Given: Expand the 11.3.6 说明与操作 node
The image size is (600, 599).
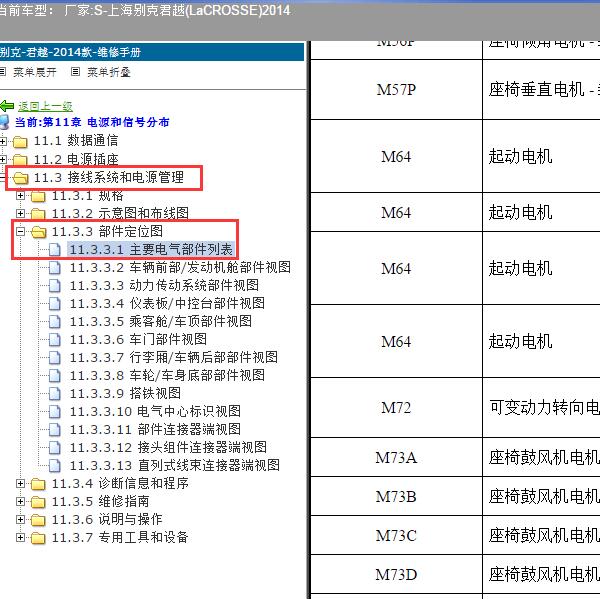Looking at the screenshot, I should 21,519.
